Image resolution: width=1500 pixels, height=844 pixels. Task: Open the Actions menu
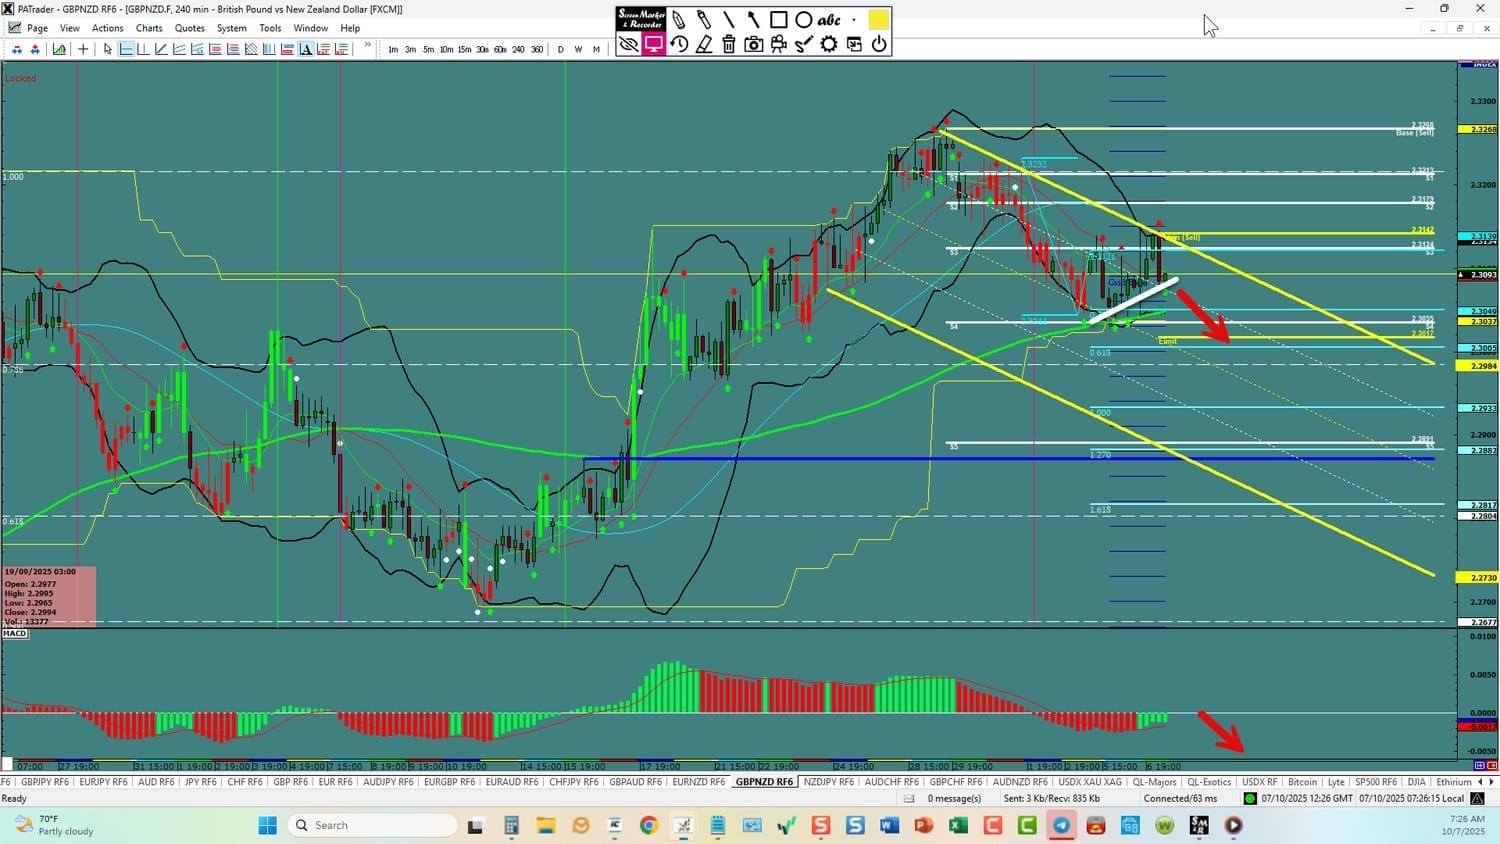tap(108, 28)
